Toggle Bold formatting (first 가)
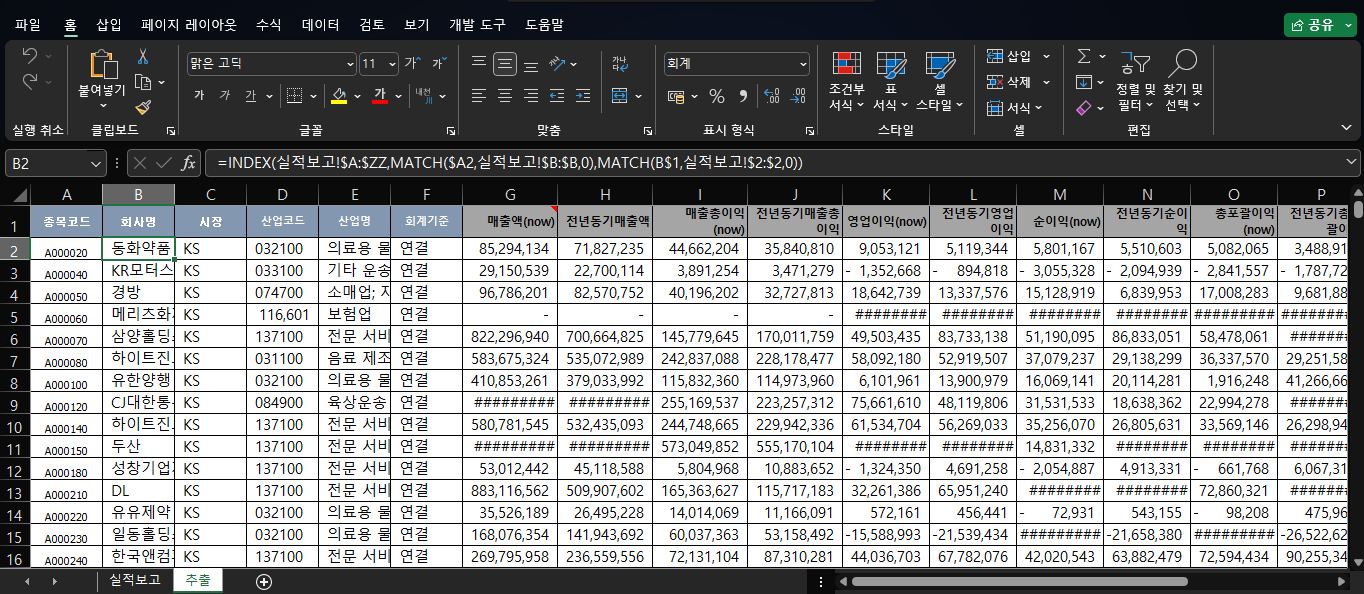Viewport: 1364px width, 594px height. 199,96
